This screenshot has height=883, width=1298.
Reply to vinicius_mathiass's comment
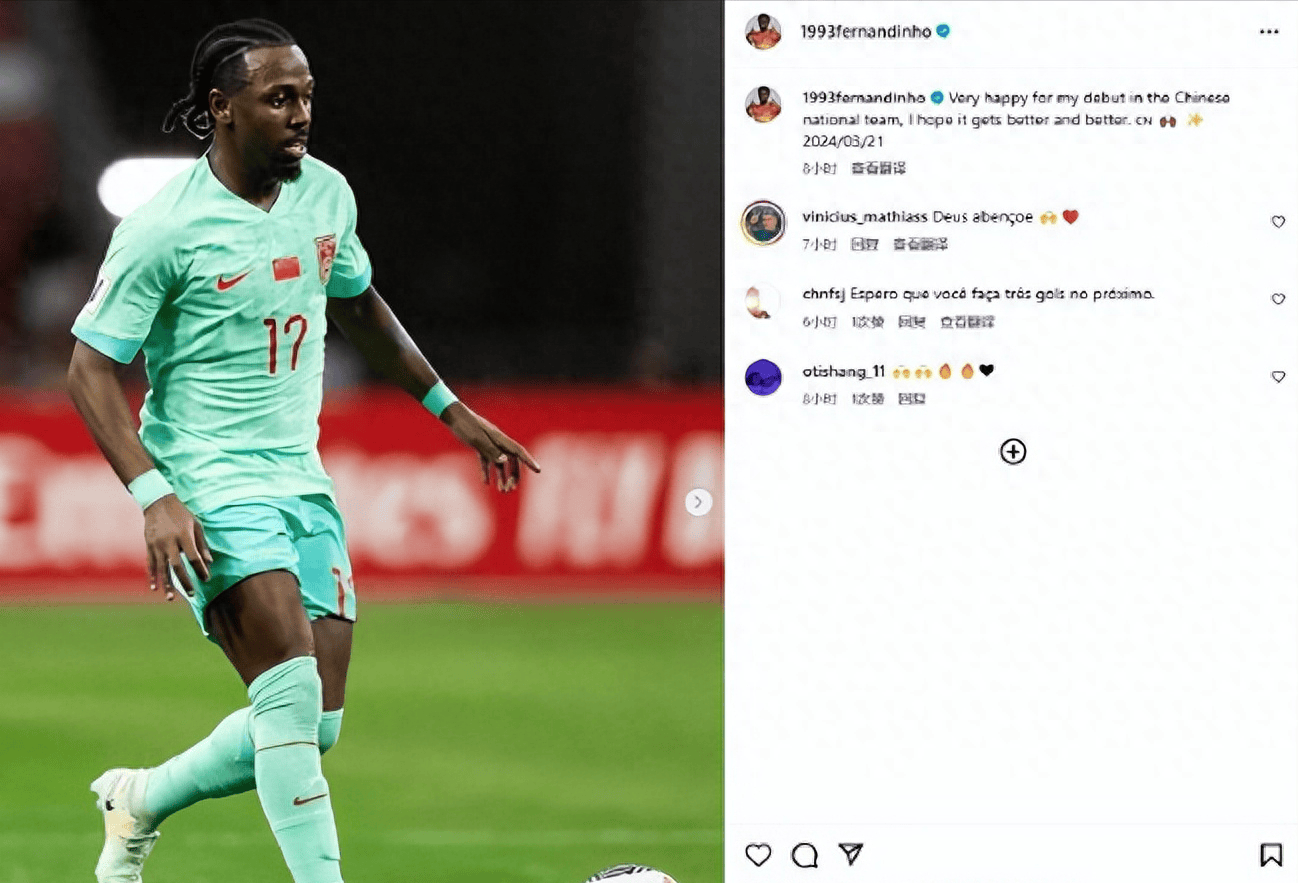[864, 244]
